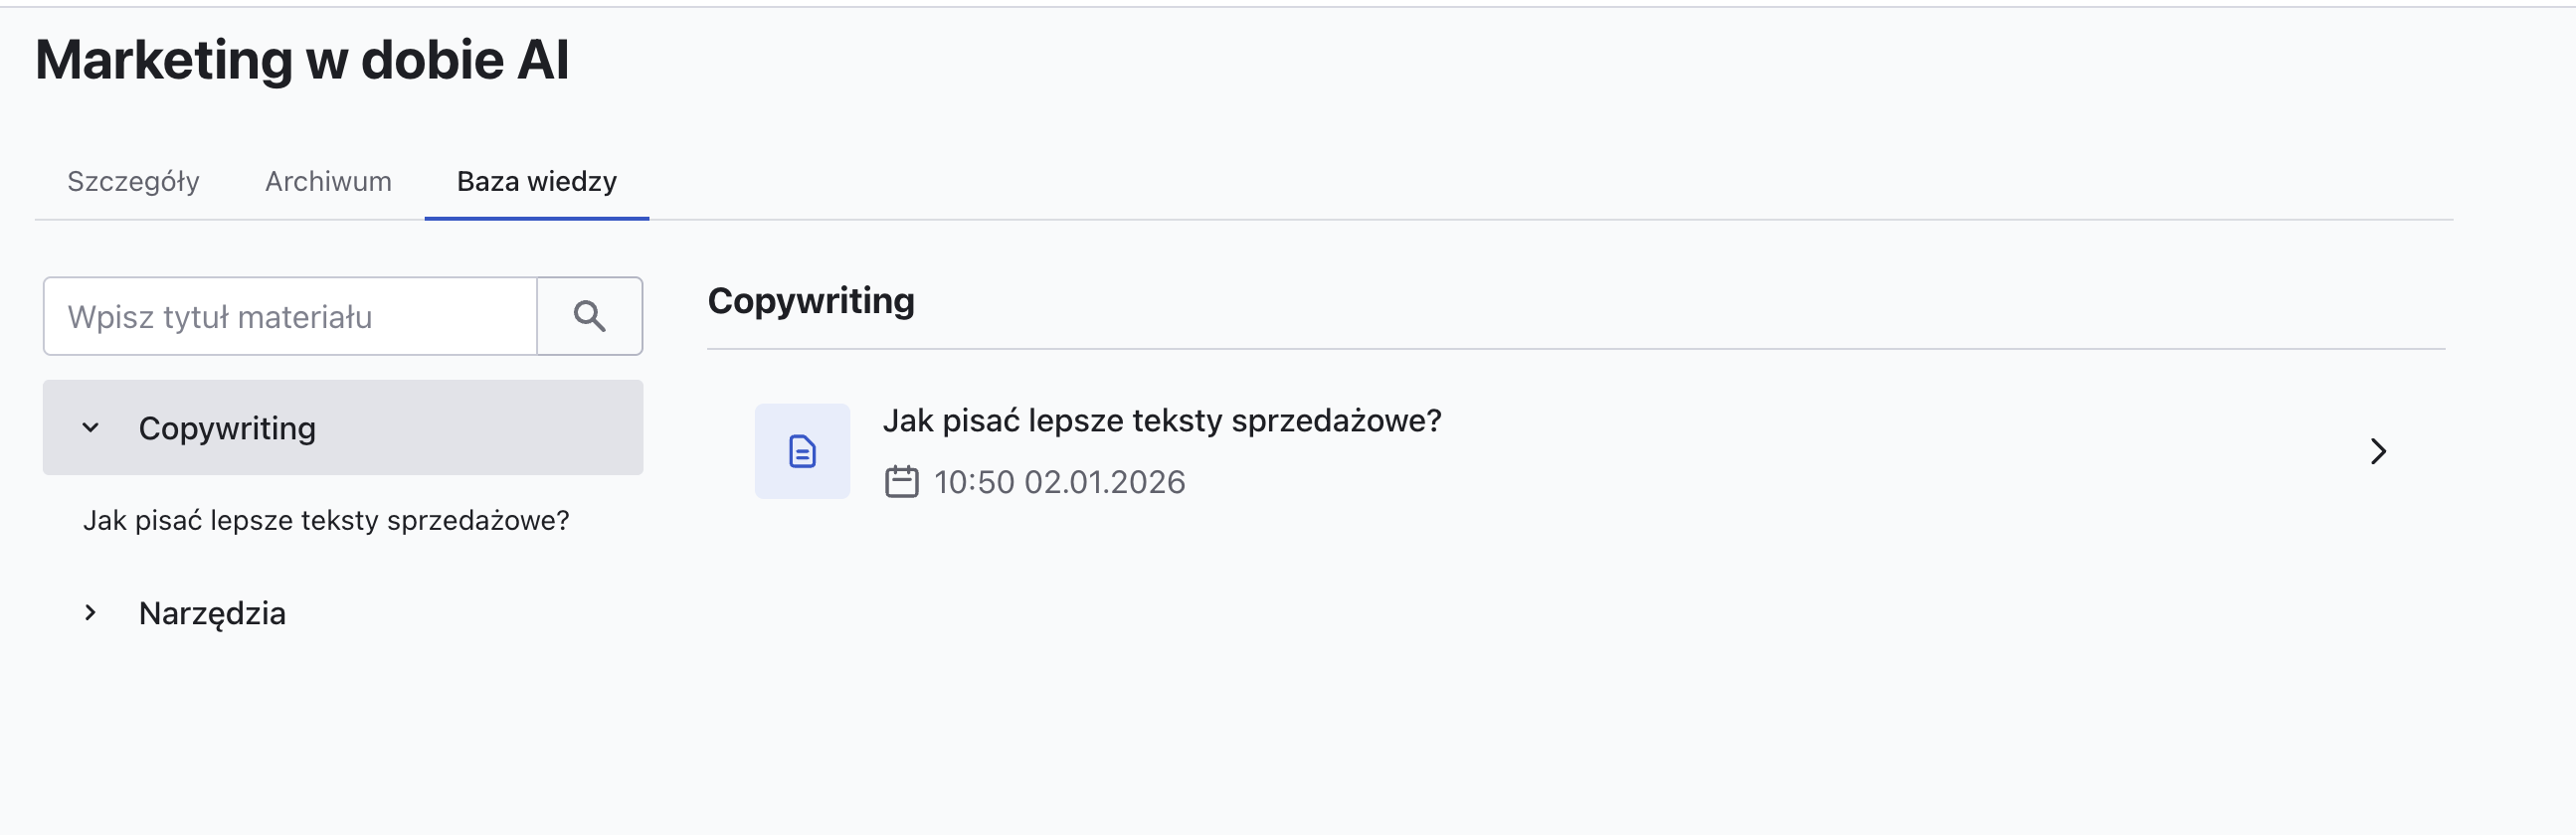The height and width of the screenshot is (835, 2576).
Task: Collapse the Copywriting category chevron
Action: [91, 428]
